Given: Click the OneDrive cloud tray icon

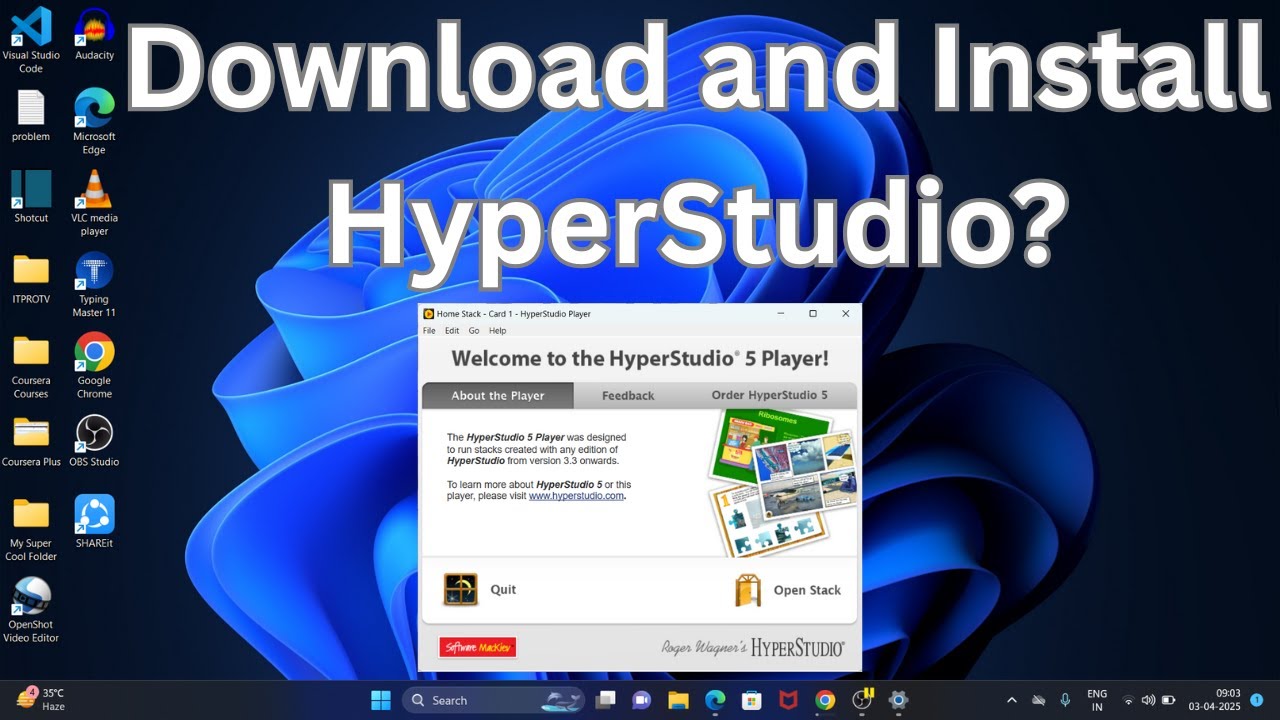Looking at the screenshot, I should [x=1039, y=700].
